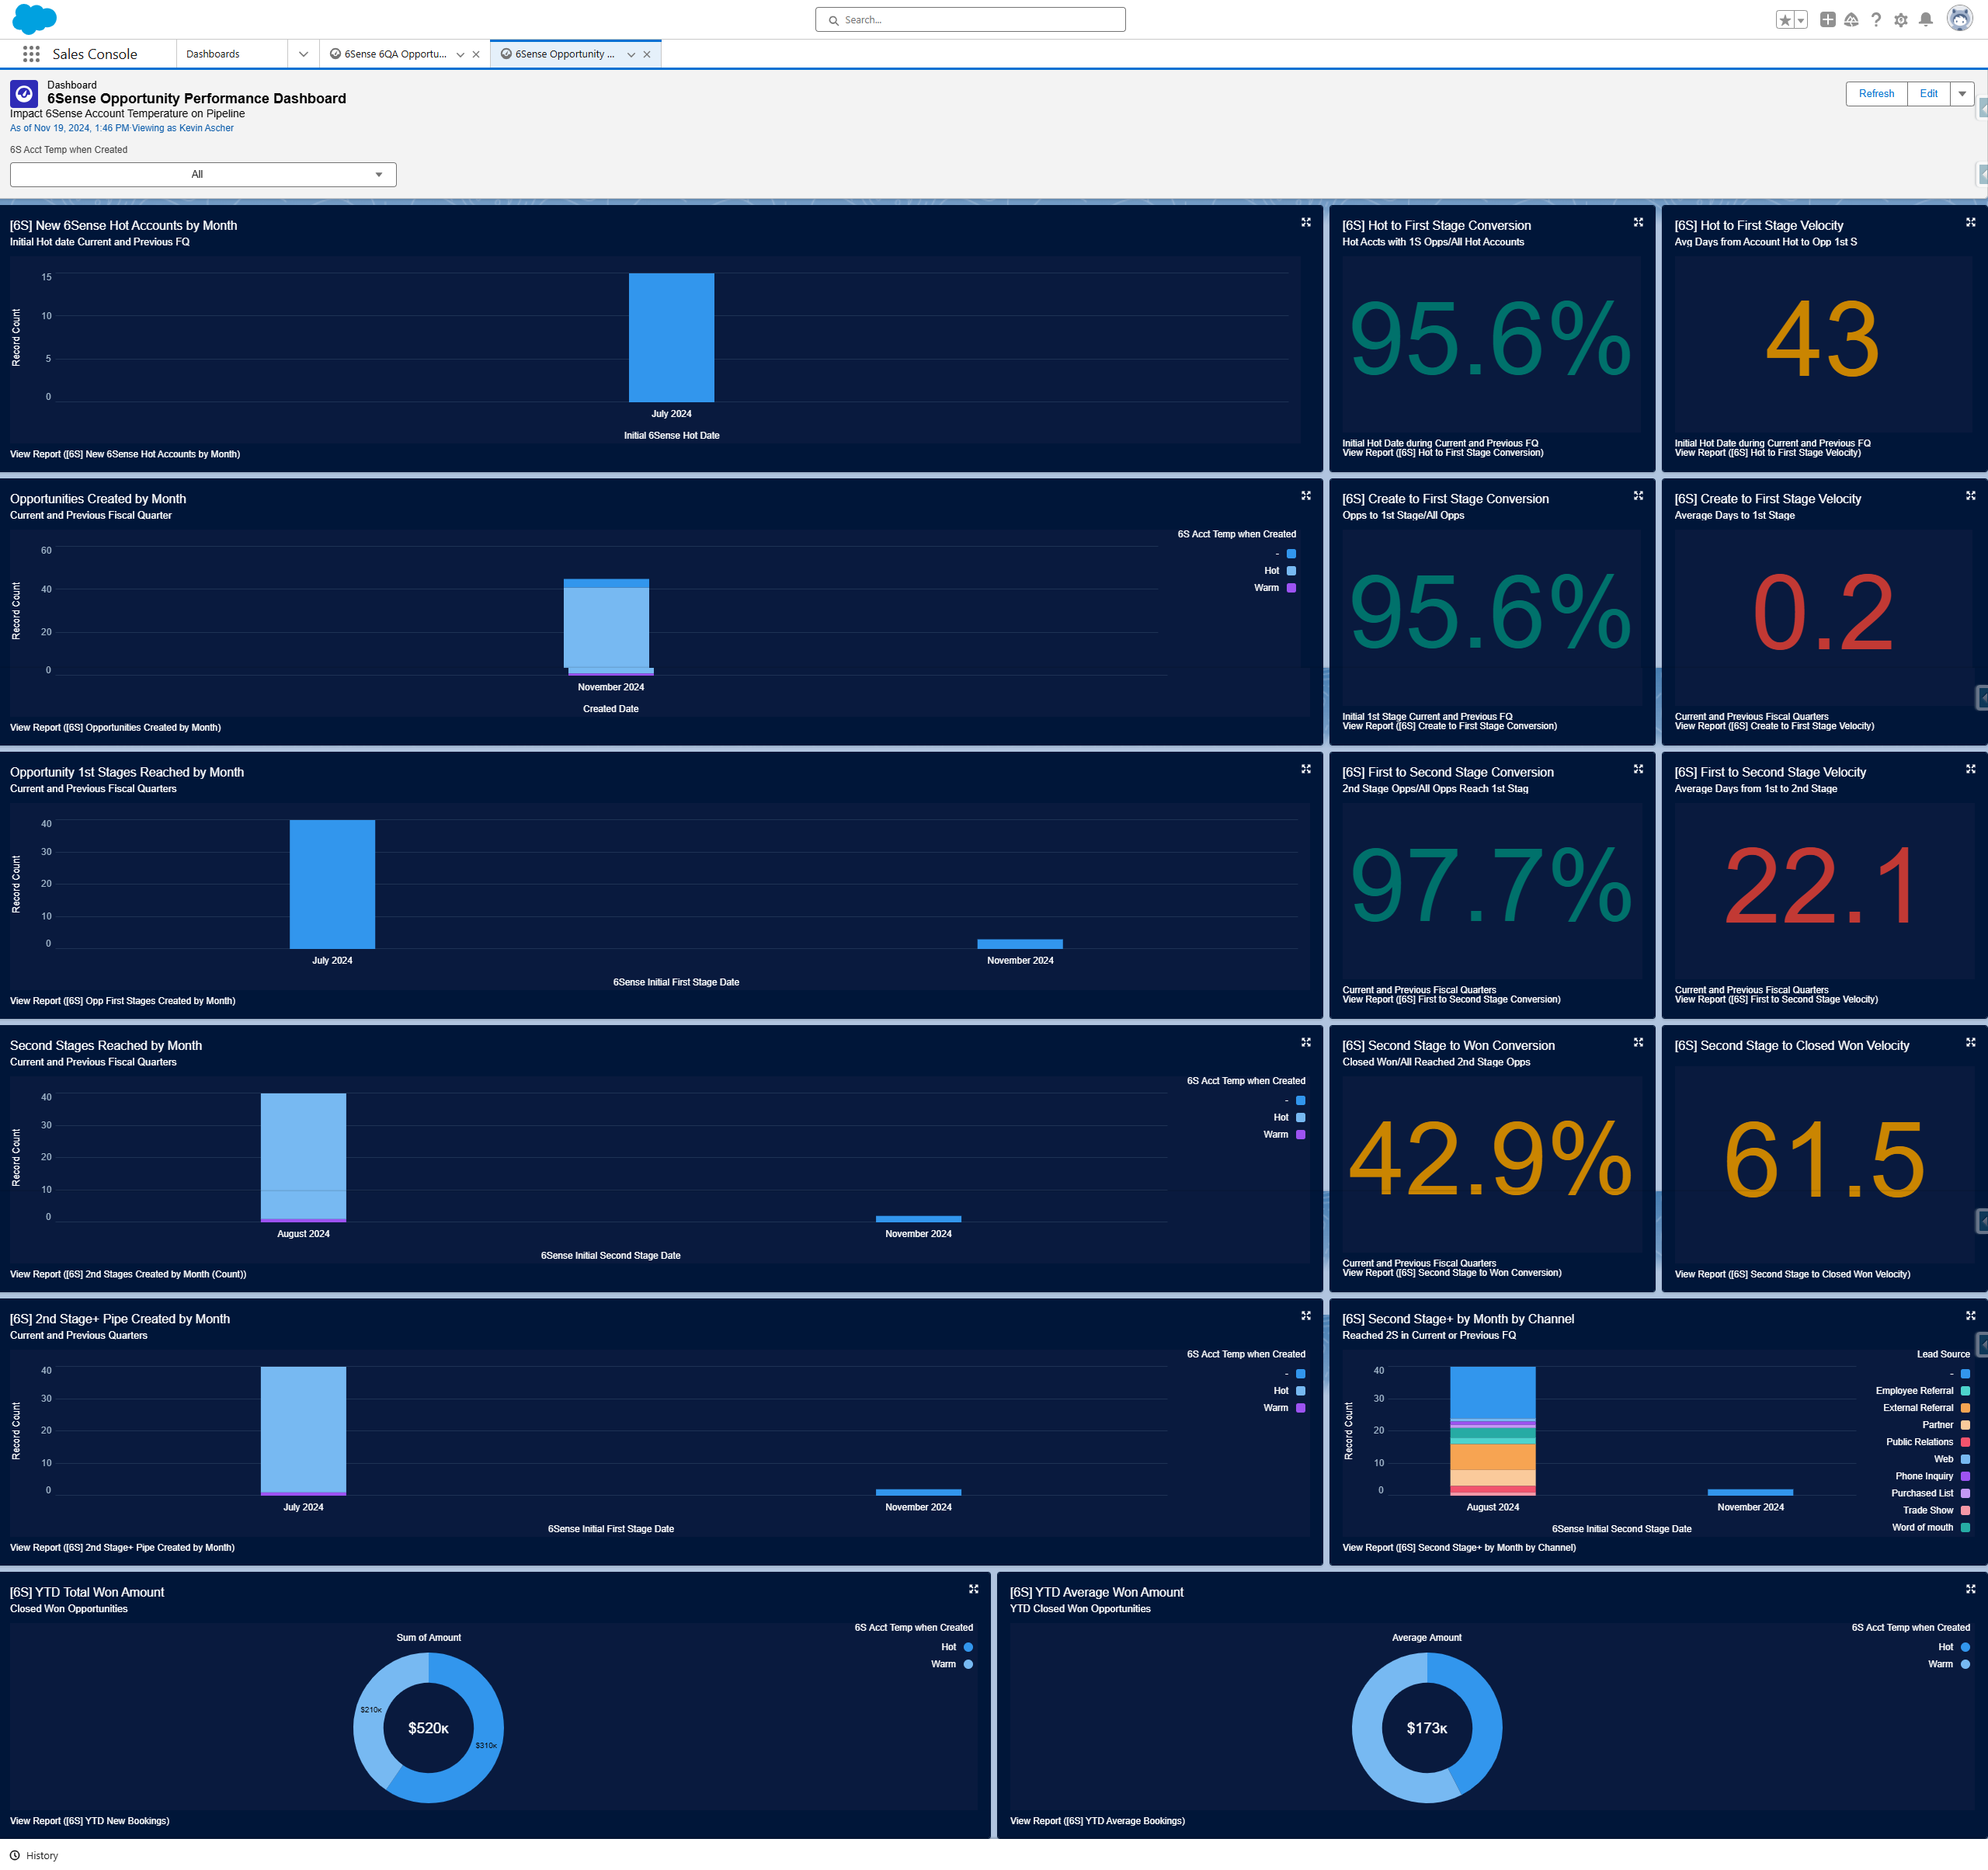Screen dimensions: 1988x1870
Task: Expand Create to First Stage Conversion widget
Action: click(1638, 496)
